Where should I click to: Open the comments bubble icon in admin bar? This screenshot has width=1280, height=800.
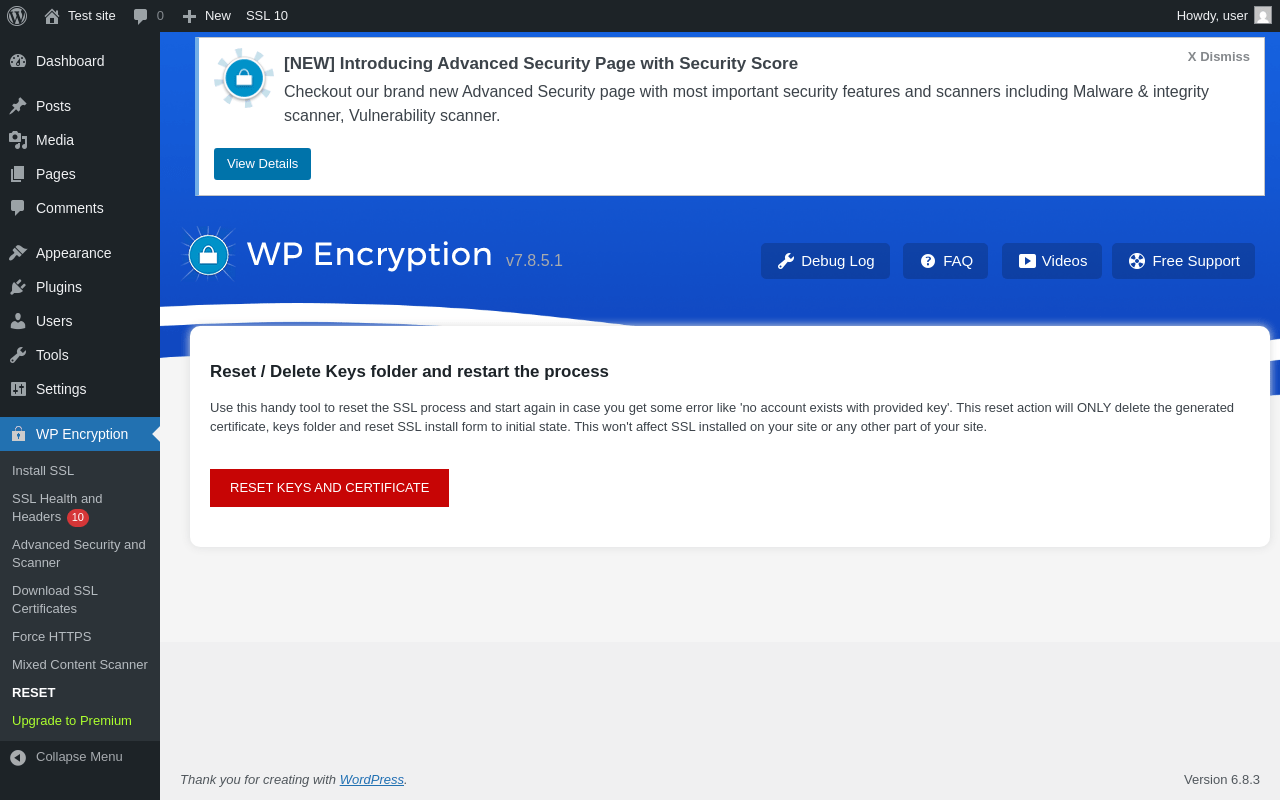(x=141, y=16)
